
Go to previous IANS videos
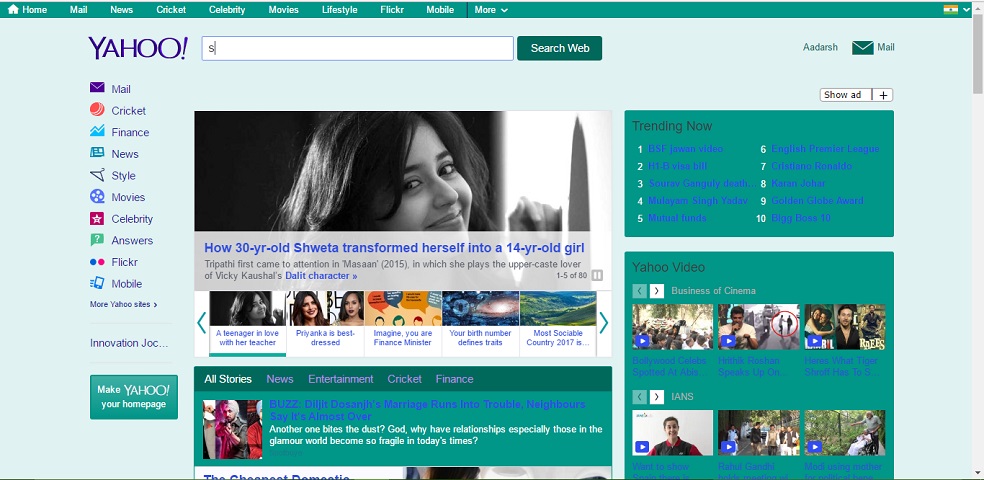[639, 397]
